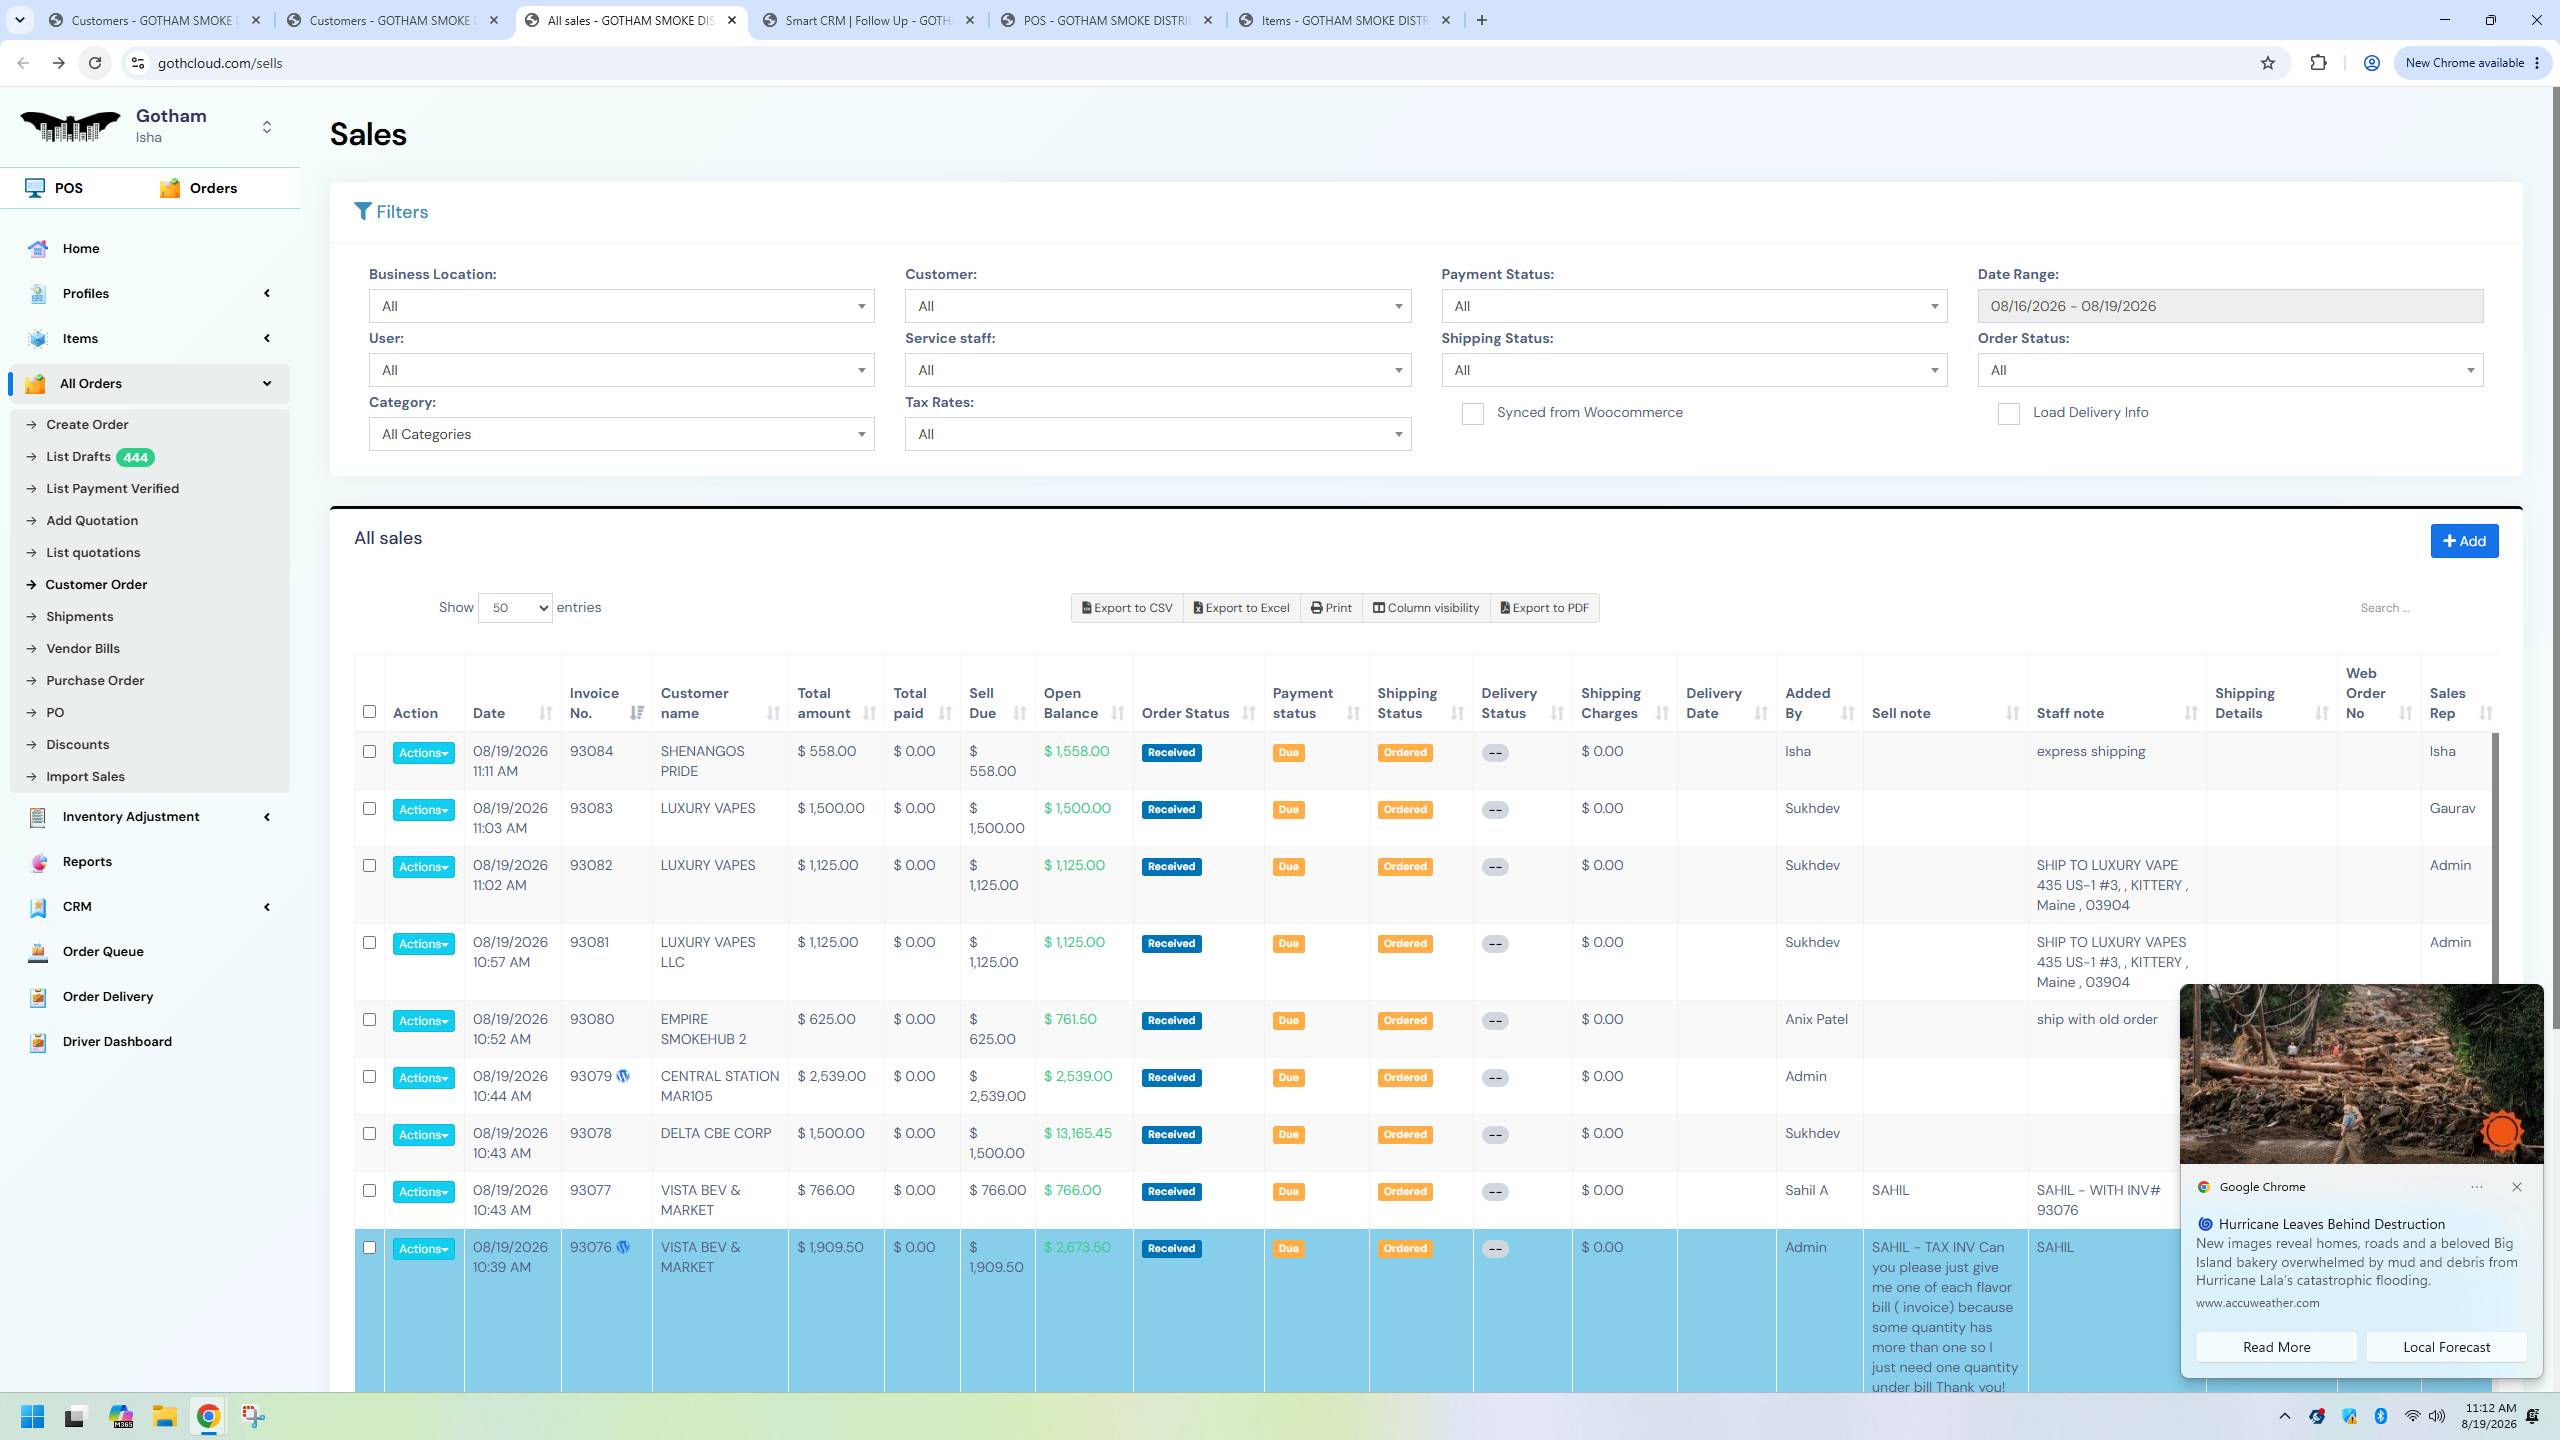
Task: Click the blue Add button
Action: click(x=2464, y=541)
